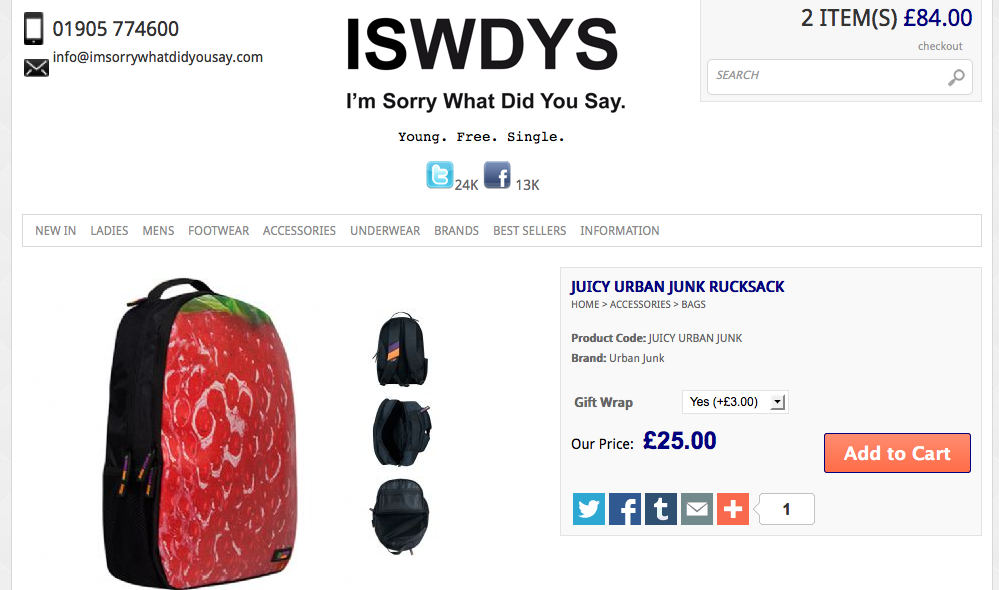Click the Add to Cart button
999x590 pixels.
pos(897,453)
